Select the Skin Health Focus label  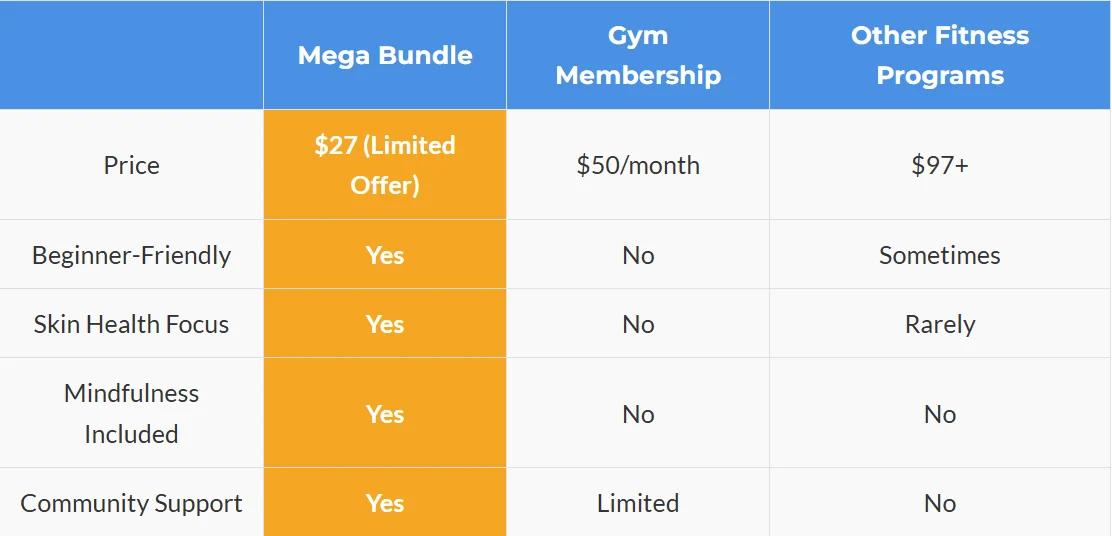coord(132,324)
